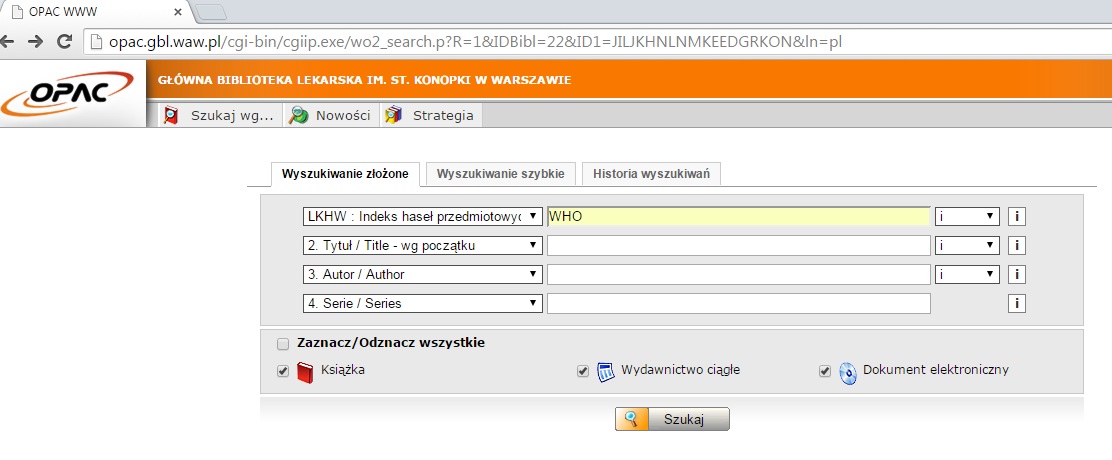Click the Szukaj wg... book icon
Image resolution: width=1112 pixels, height=460 pixels.
click(170, 116)
